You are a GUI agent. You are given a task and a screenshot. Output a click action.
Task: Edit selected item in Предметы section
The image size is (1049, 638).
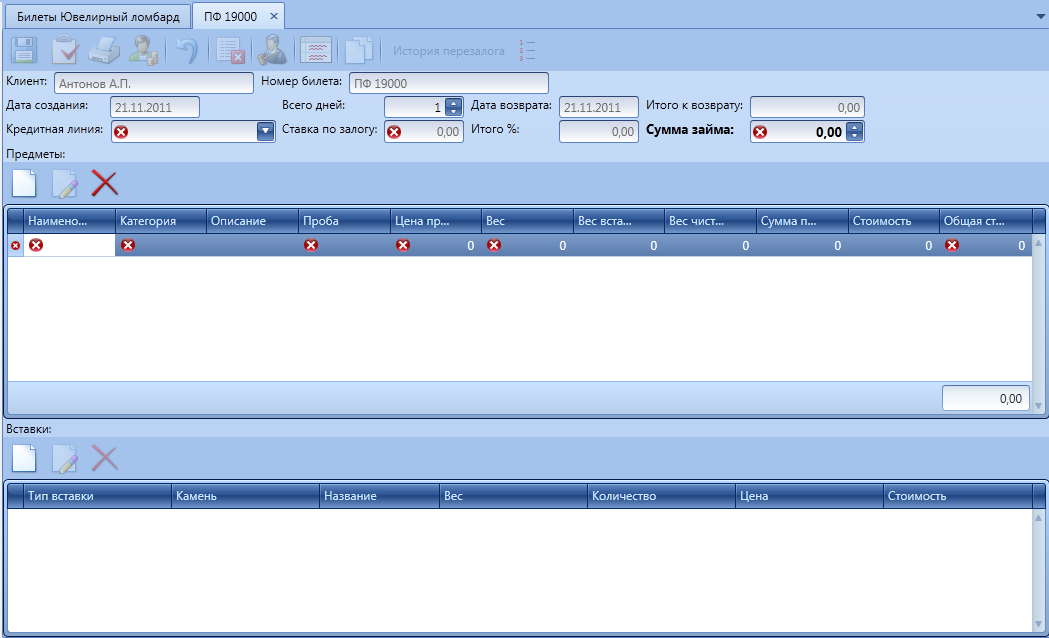tap(65, 182)
